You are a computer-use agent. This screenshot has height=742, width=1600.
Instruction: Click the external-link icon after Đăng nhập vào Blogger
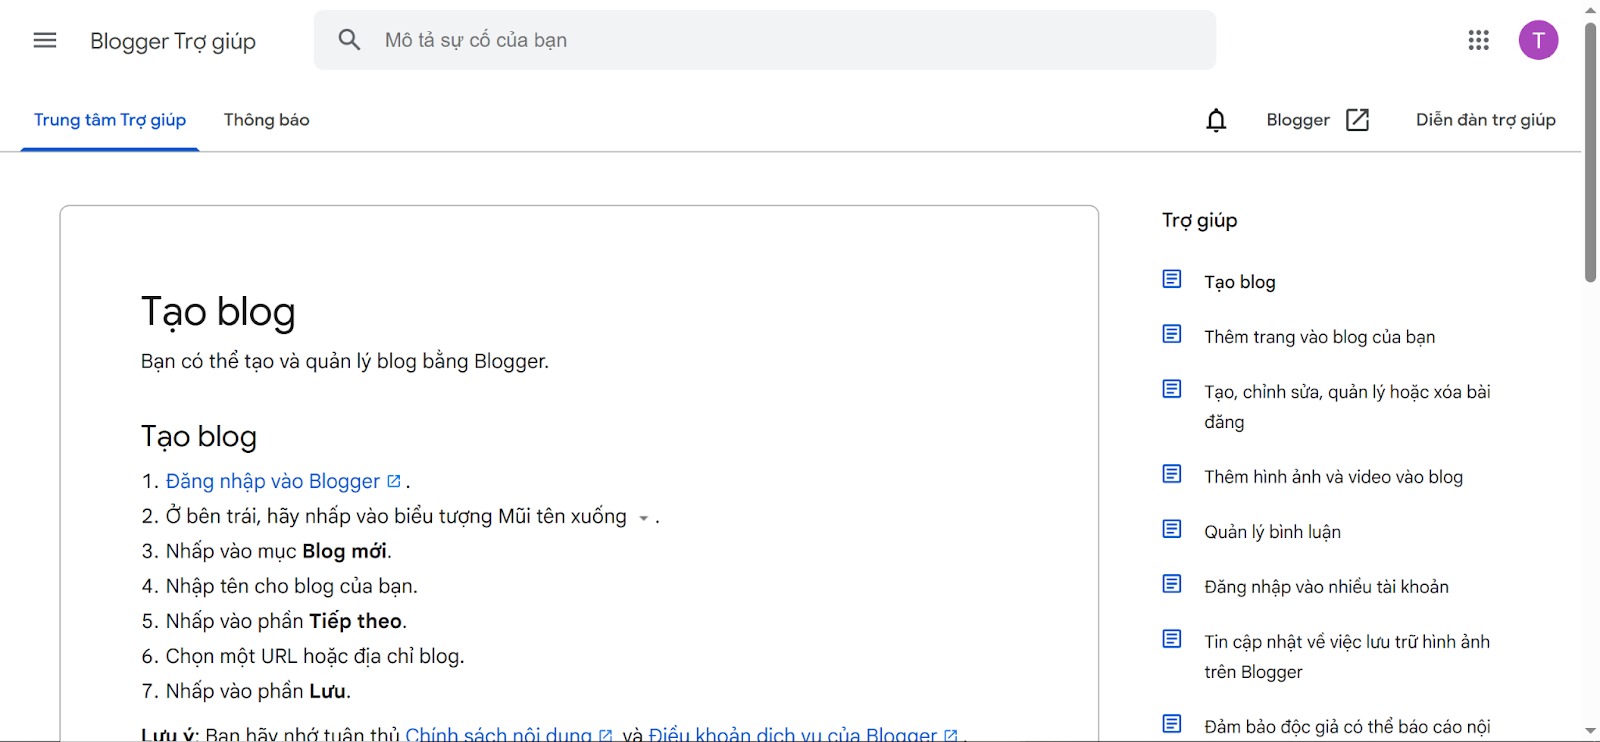click(394, 481)
